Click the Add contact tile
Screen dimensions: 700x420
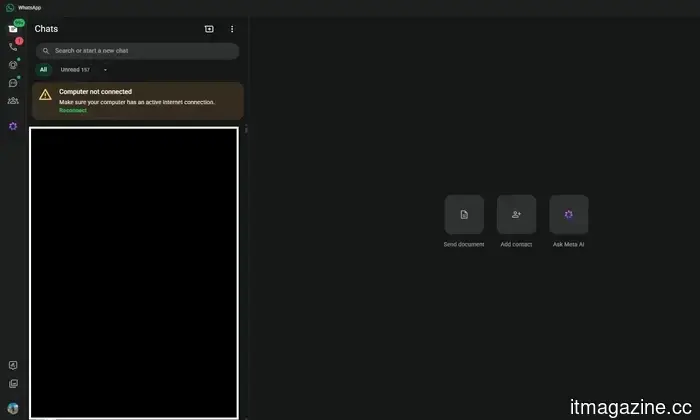coord(516,215)
